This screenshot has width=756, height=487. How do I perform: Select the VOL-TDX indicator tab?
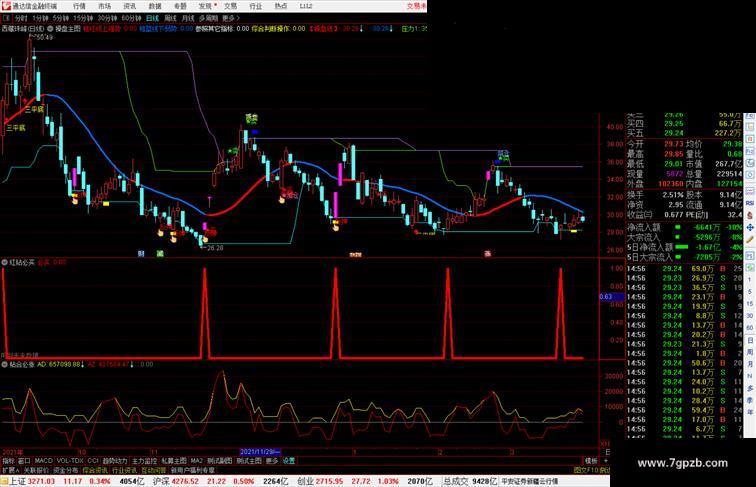click(70, 461)
